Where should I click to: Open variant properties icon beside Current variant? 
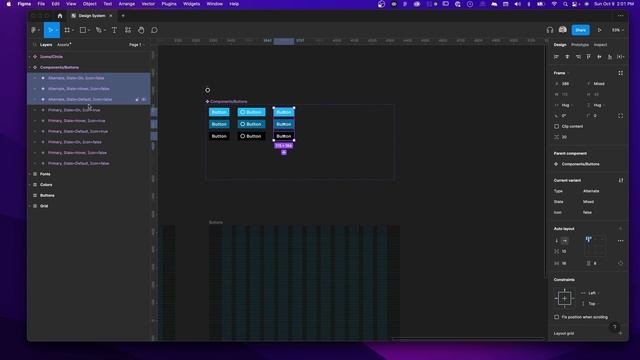point(620,180)
